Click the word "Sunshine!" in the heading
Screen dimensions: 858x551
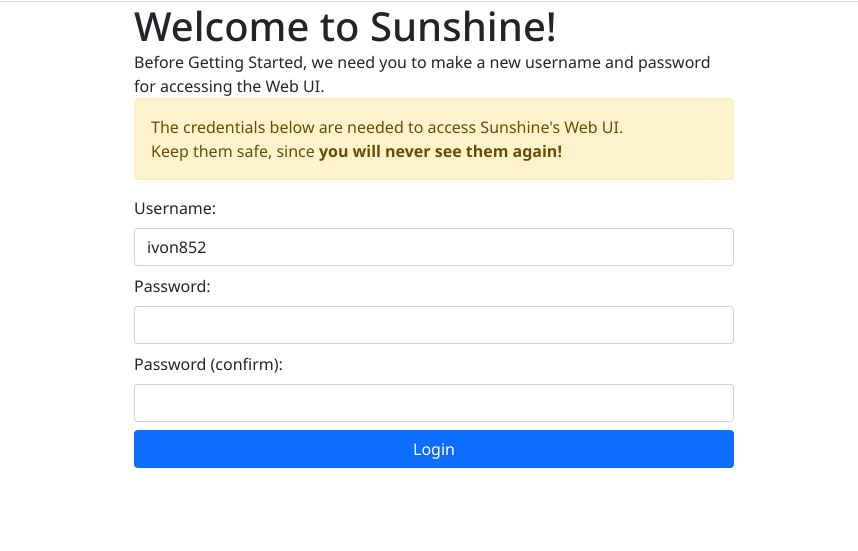463,27
